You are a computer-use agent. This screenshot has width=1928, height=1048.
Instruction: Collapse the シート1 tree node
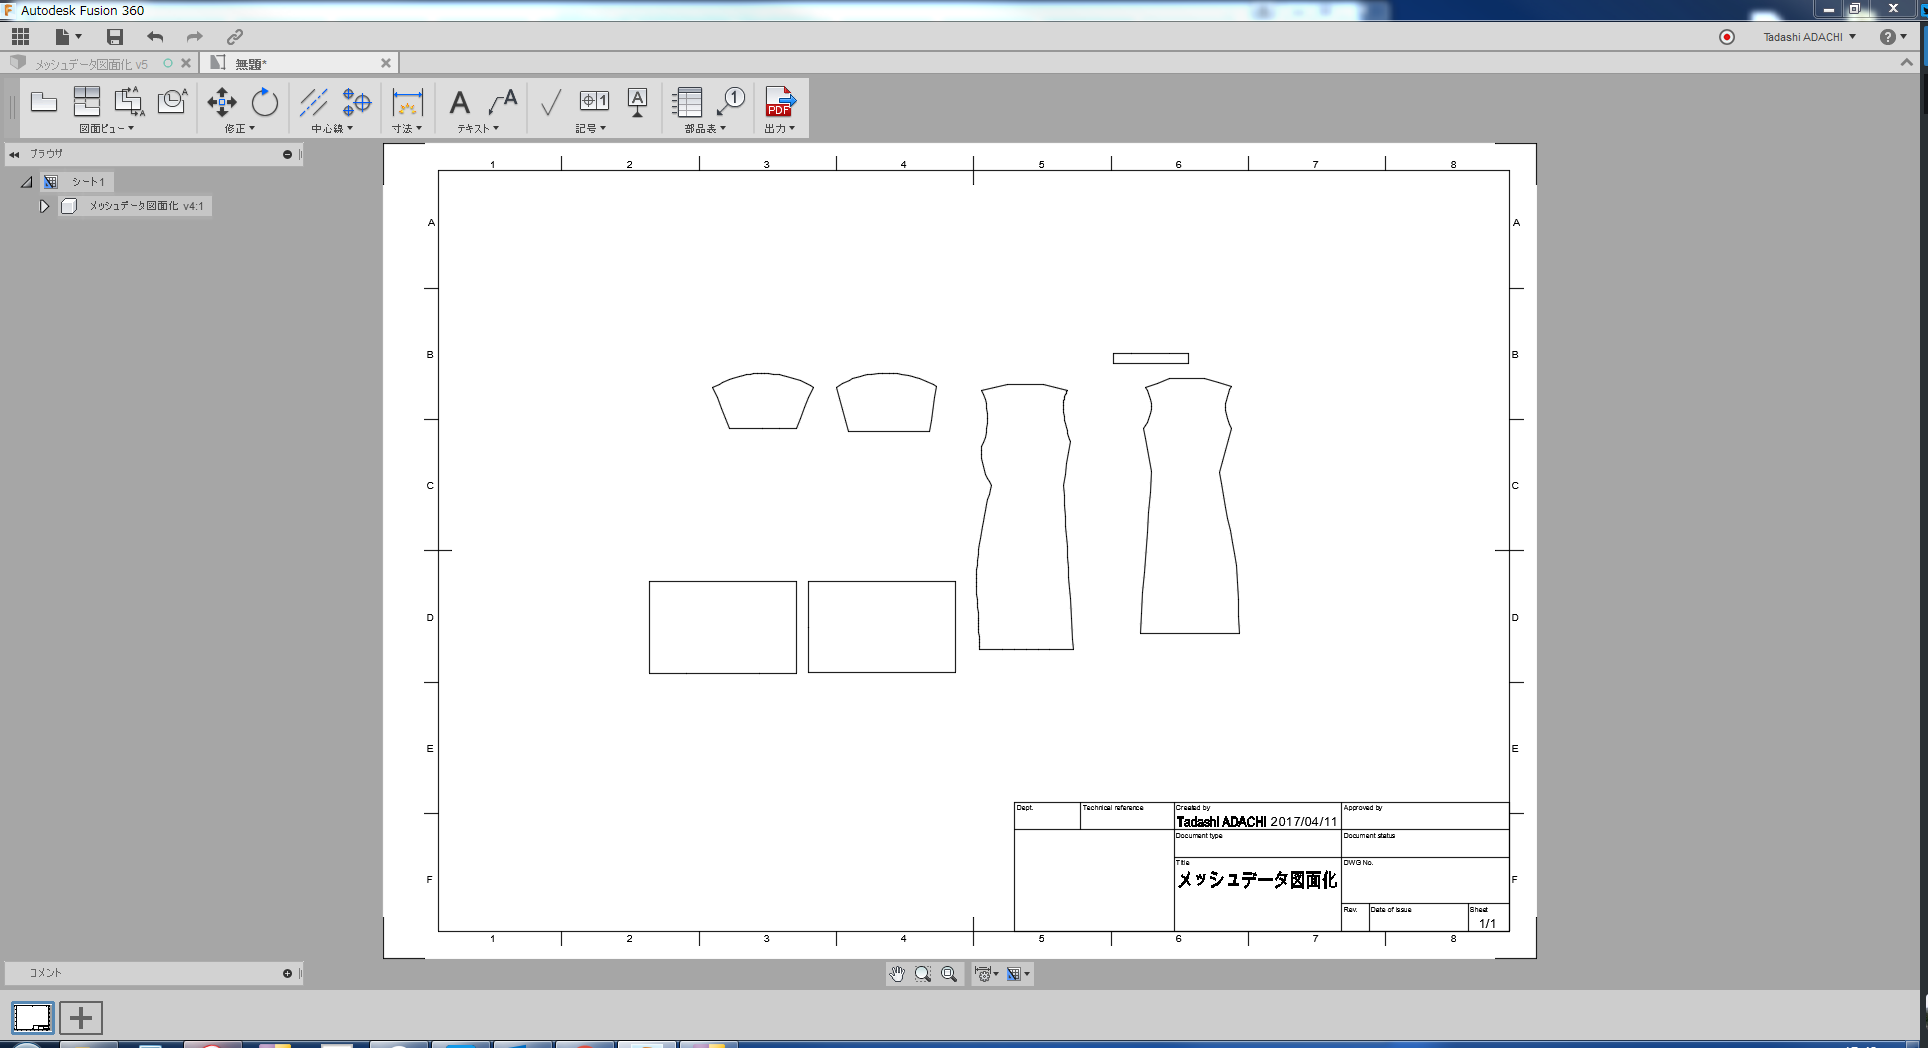point(27,182)
